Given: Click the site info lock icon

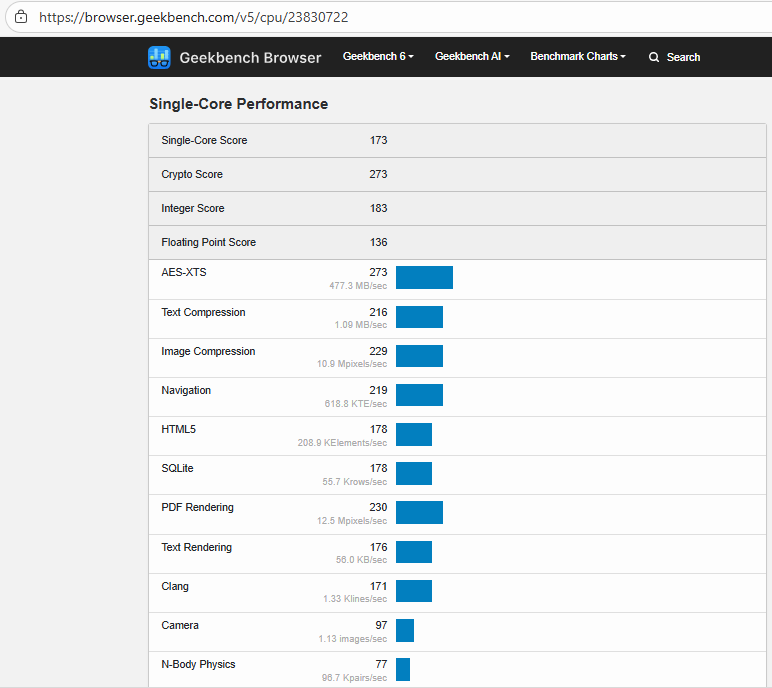Looking at the screenshot, I should pyautogui.click(x=21, y=17).
